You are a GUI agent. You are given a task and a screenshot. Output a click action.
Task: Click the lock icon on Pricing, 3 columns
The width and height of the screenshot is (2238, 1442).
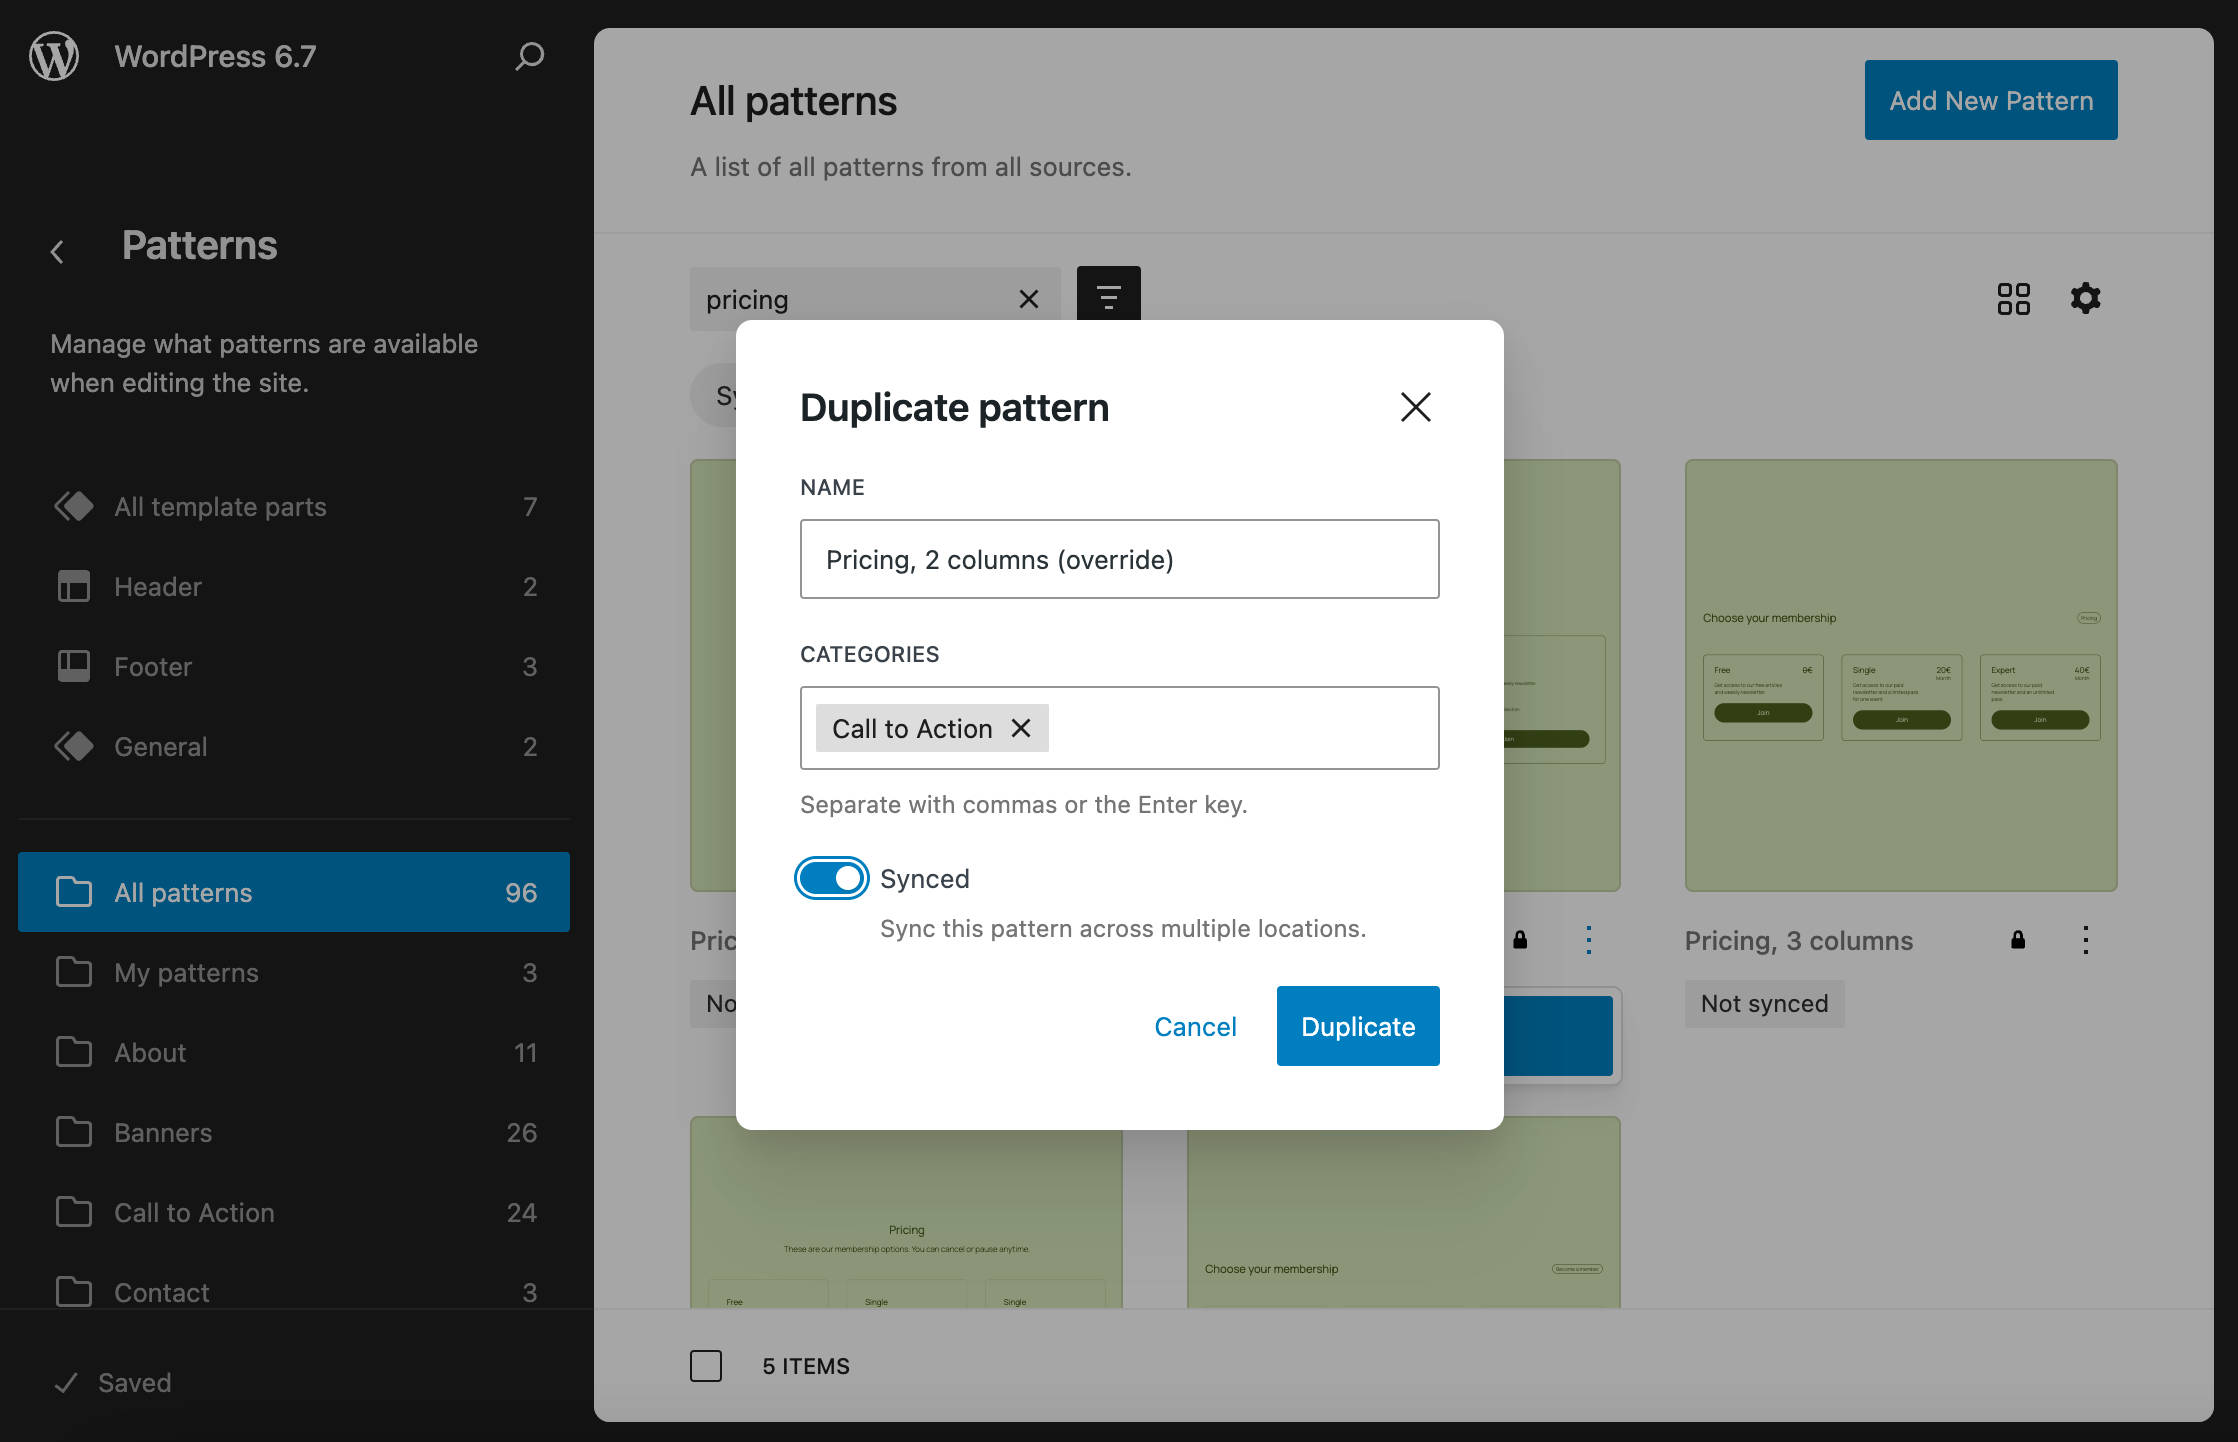(x=2017, y=939)
